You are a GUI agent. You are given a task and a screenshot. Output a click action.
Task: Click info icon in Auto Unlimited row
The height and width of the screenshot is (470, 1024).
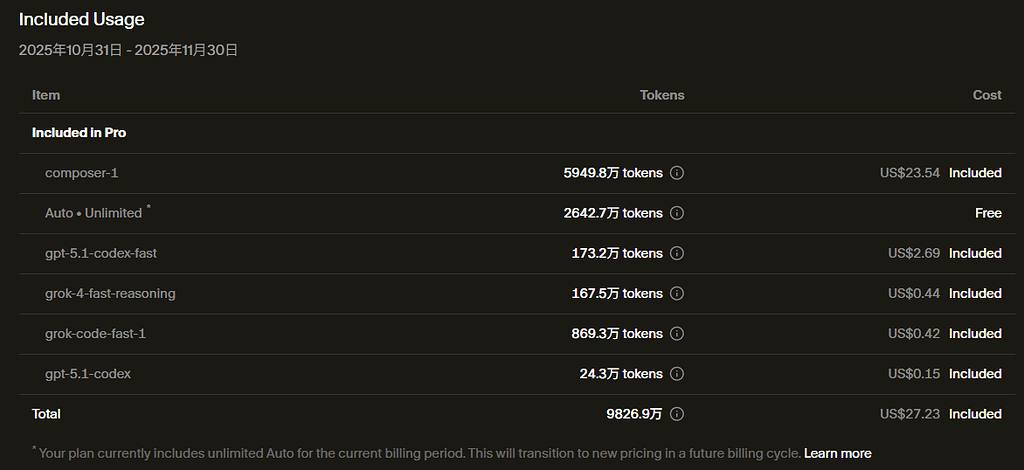click(677, 213)
